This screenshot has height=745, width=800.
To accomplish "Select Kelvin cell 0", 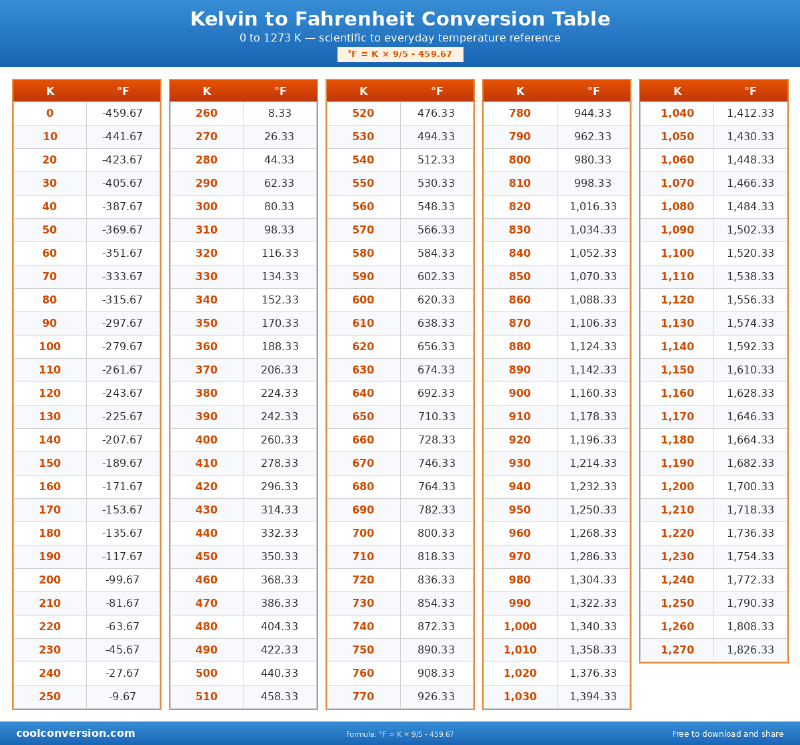I will [x=50, y=113].
